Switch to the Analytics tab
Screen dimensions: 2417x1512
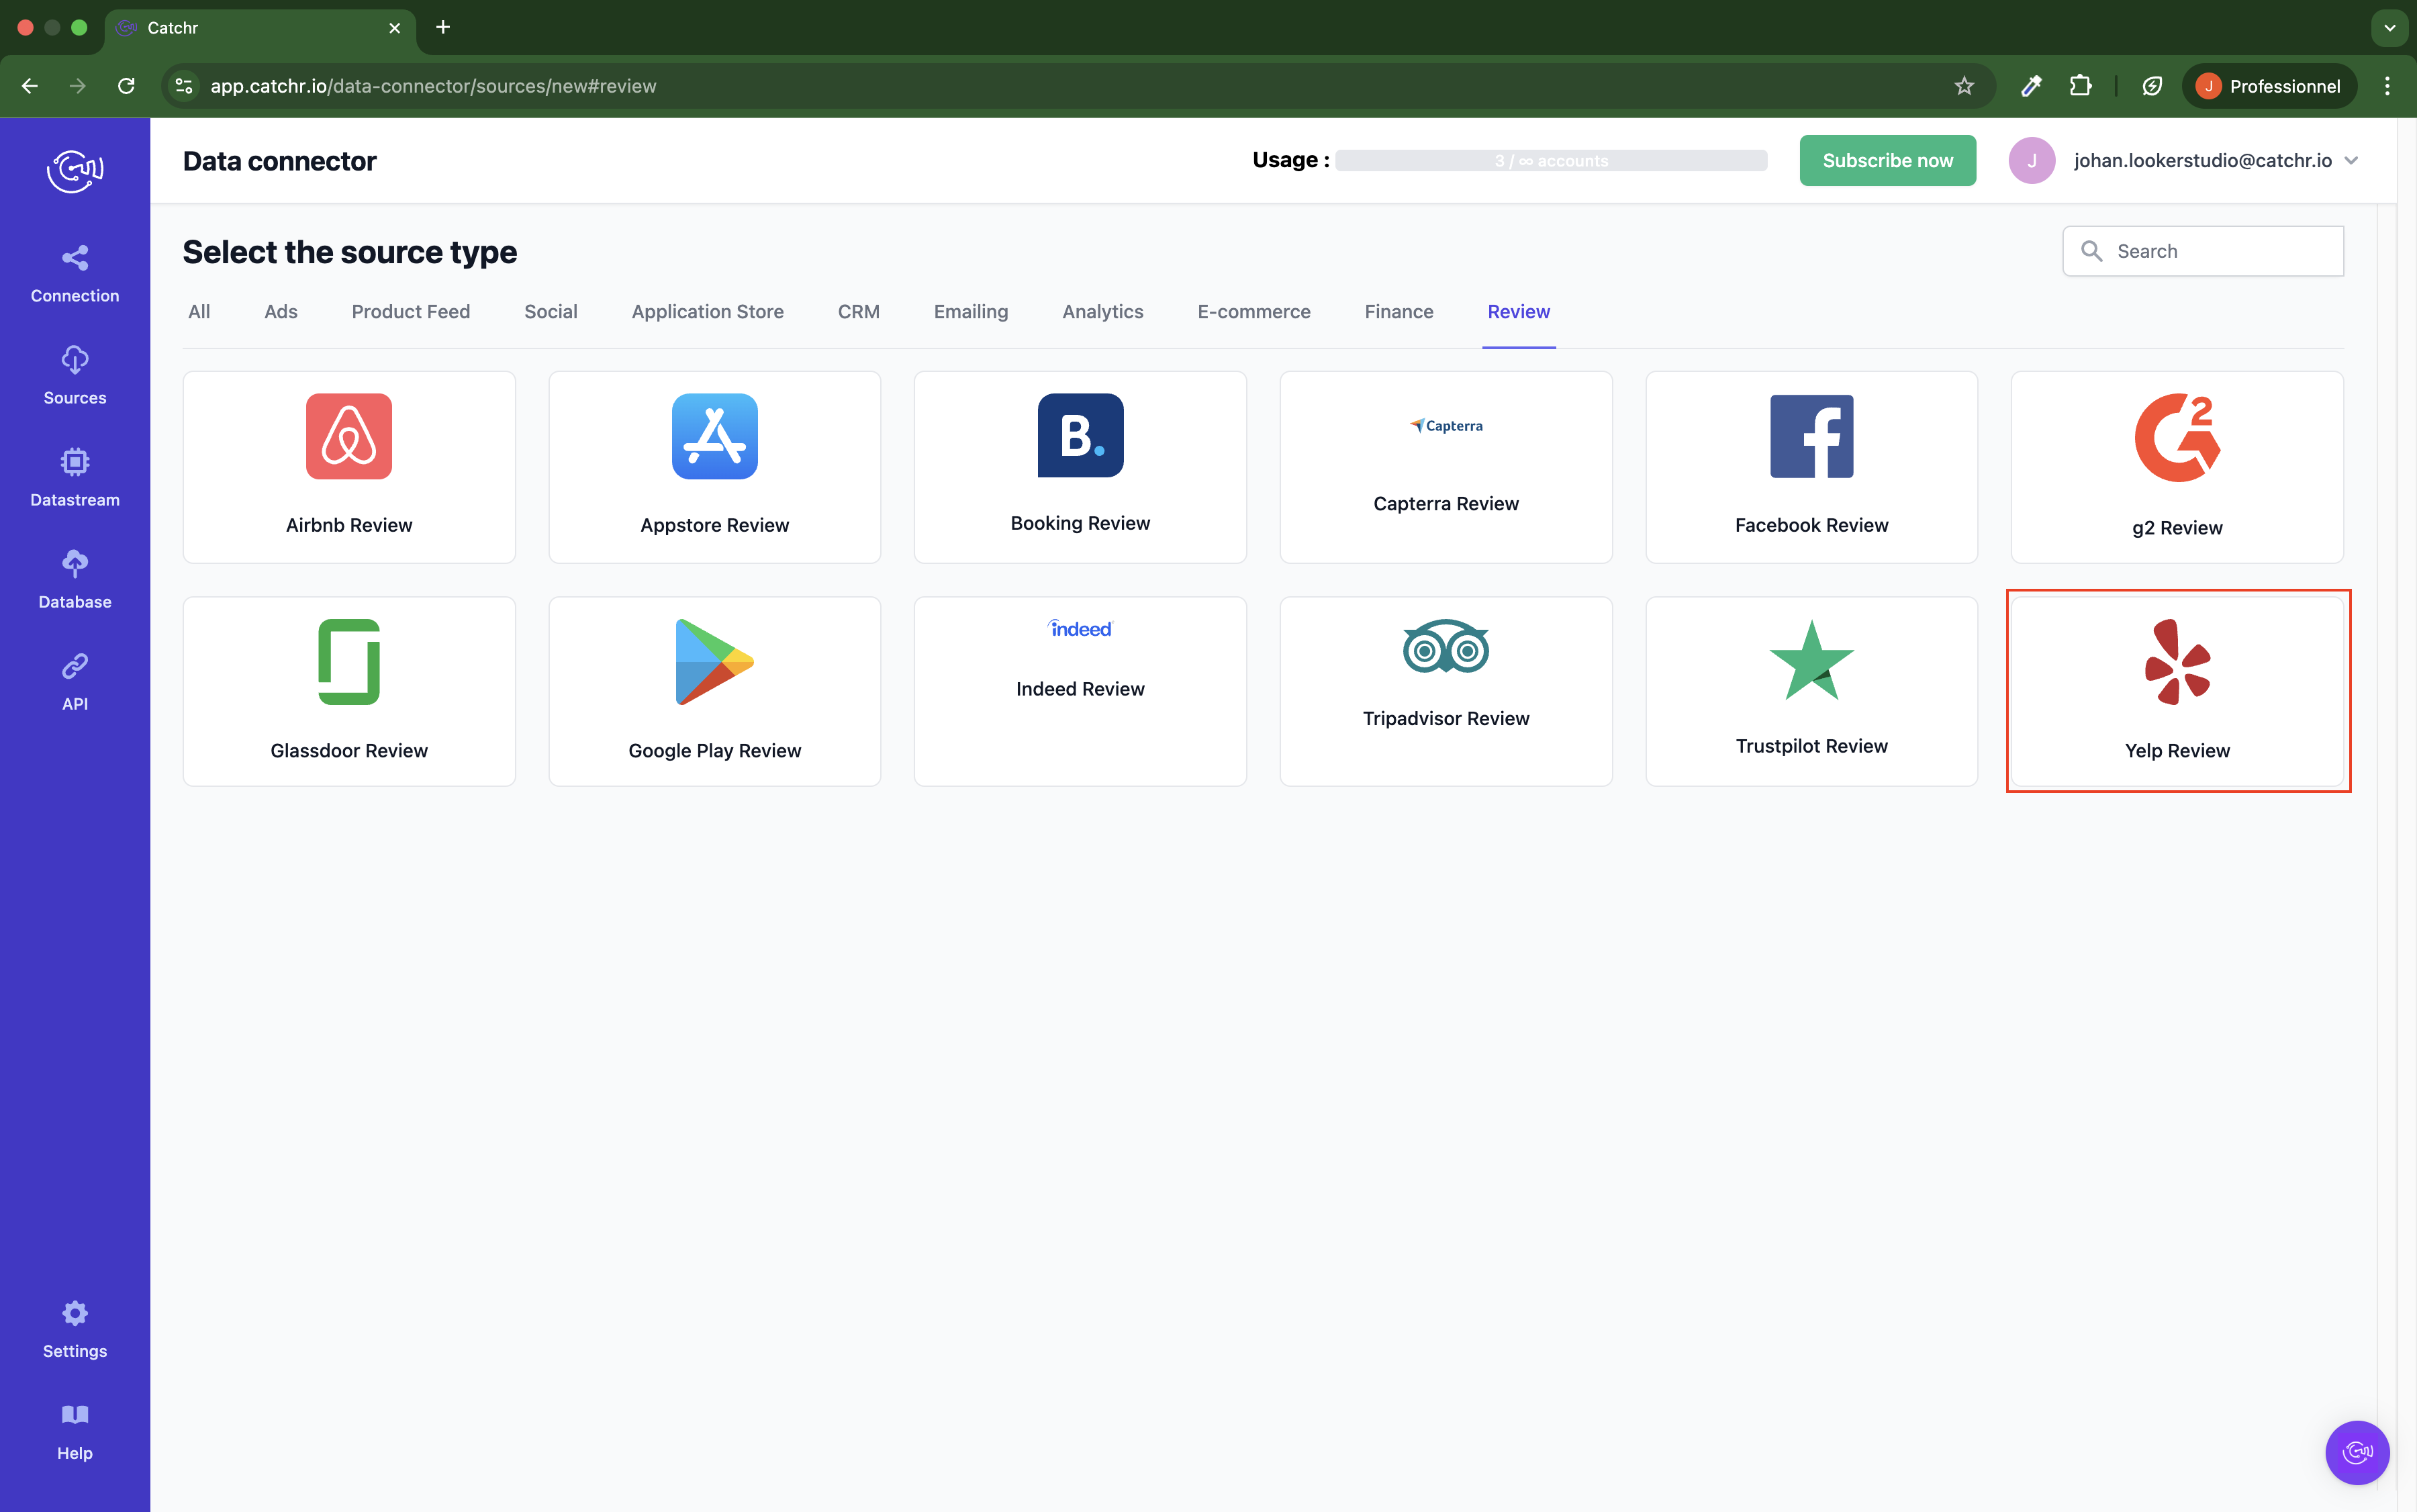[1103, 311]
